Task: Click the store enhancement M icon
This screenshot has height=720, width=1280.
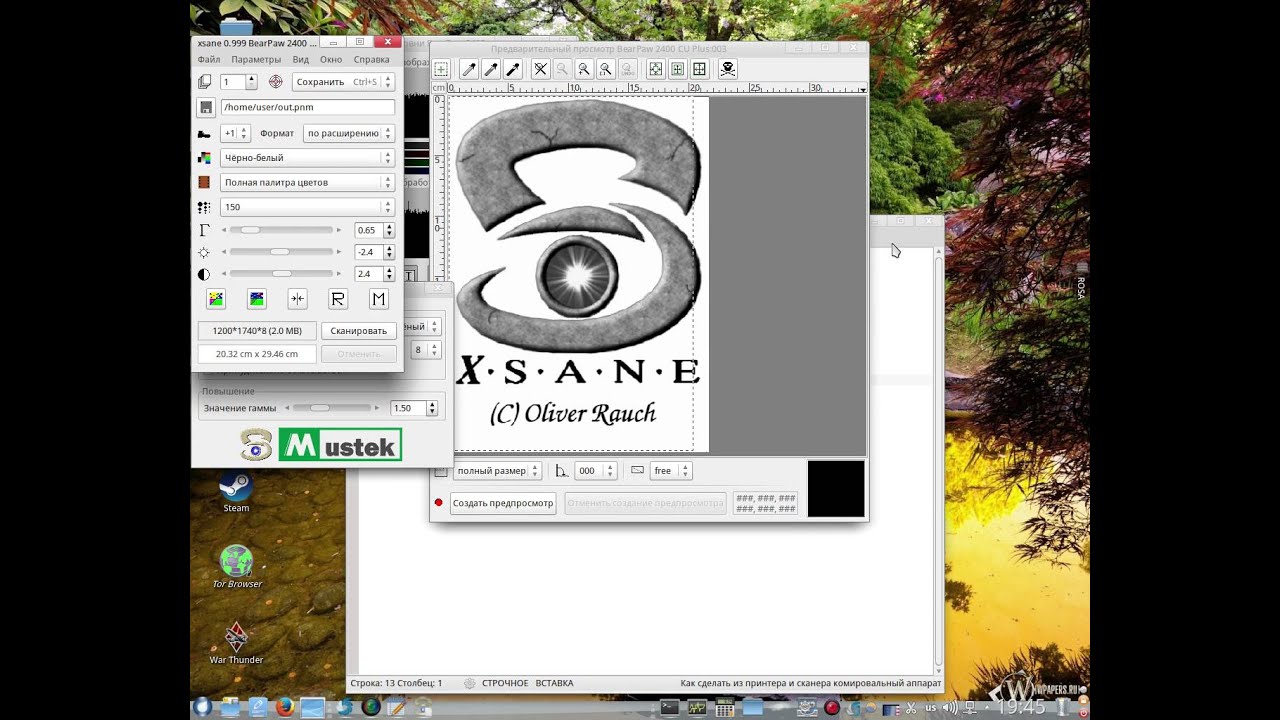Action: point(378,299)
